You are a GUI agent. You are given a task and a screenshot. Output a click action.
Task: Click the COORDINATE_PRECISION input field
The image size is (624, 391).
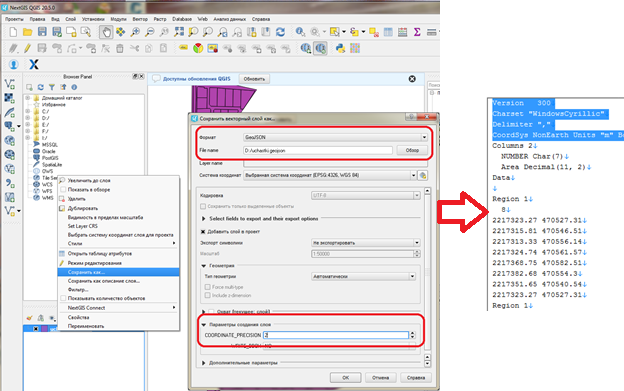tap(336, 335)
